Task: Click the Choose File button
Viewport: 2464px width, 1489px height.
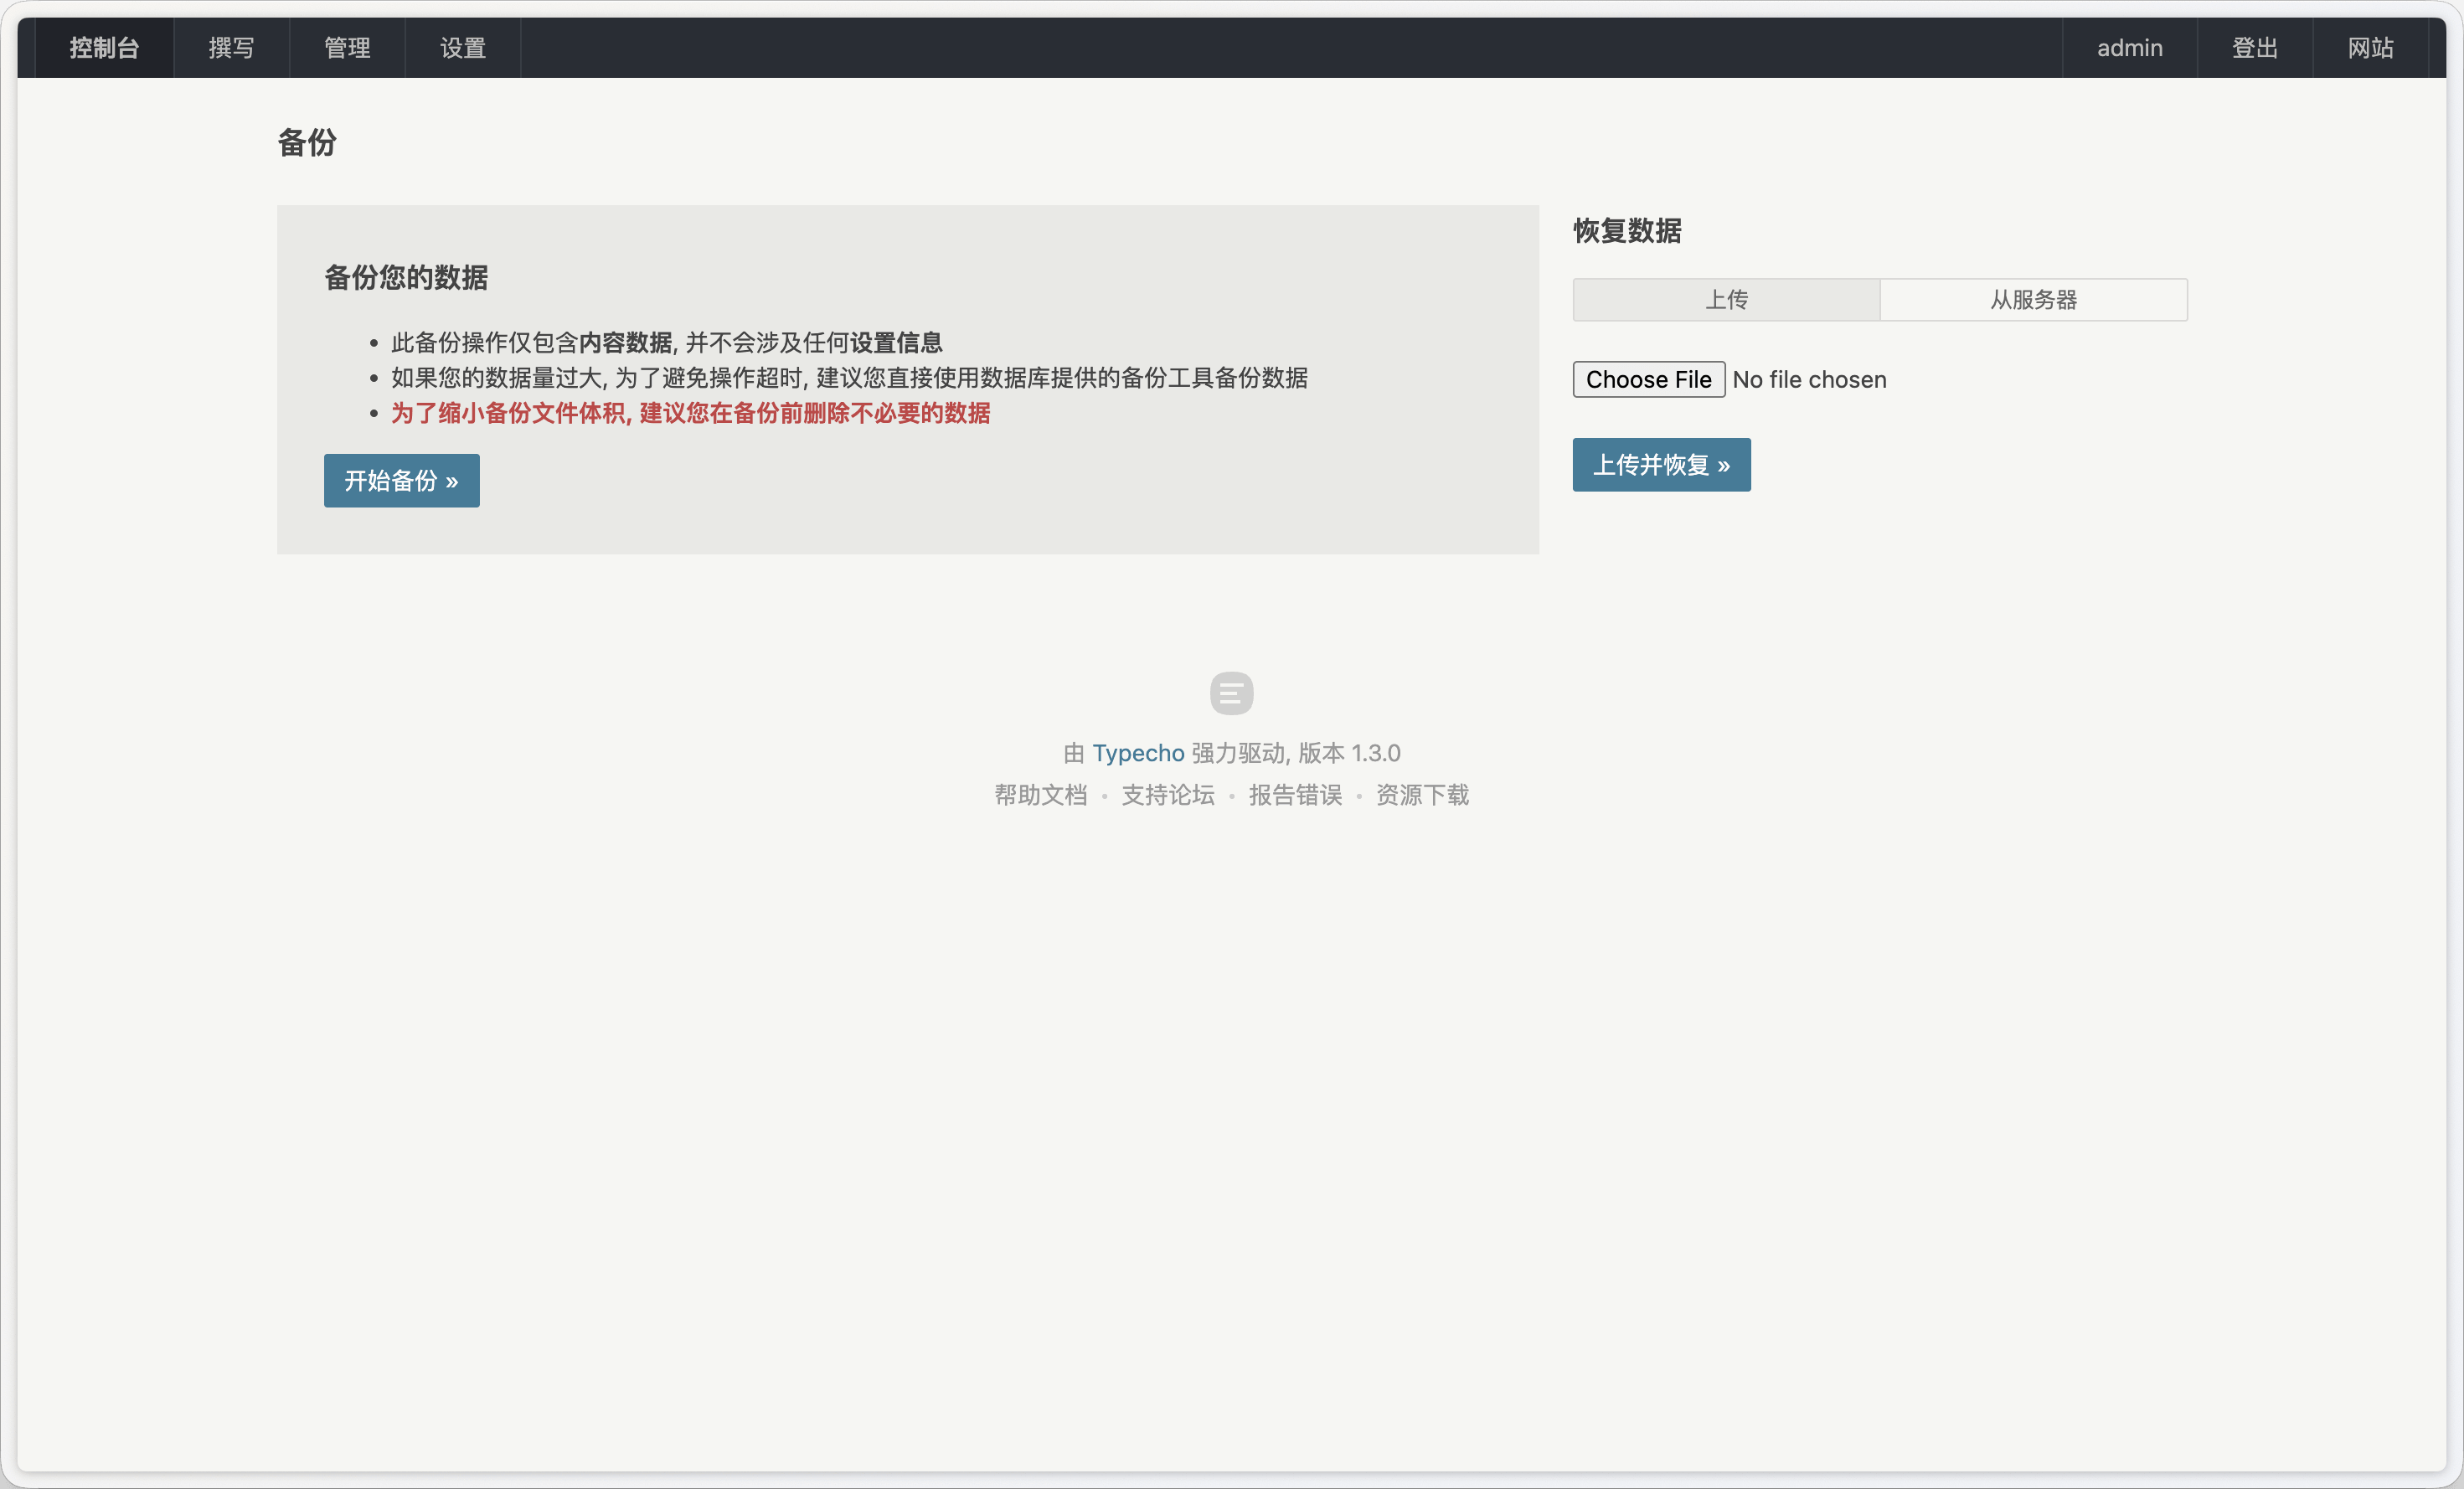Action: click(1648, 380)
